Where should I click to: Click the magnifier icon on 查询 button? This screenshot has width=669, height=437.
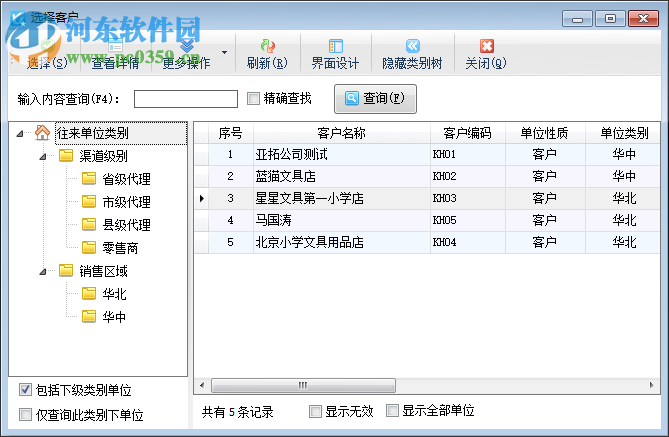(352, 98)
